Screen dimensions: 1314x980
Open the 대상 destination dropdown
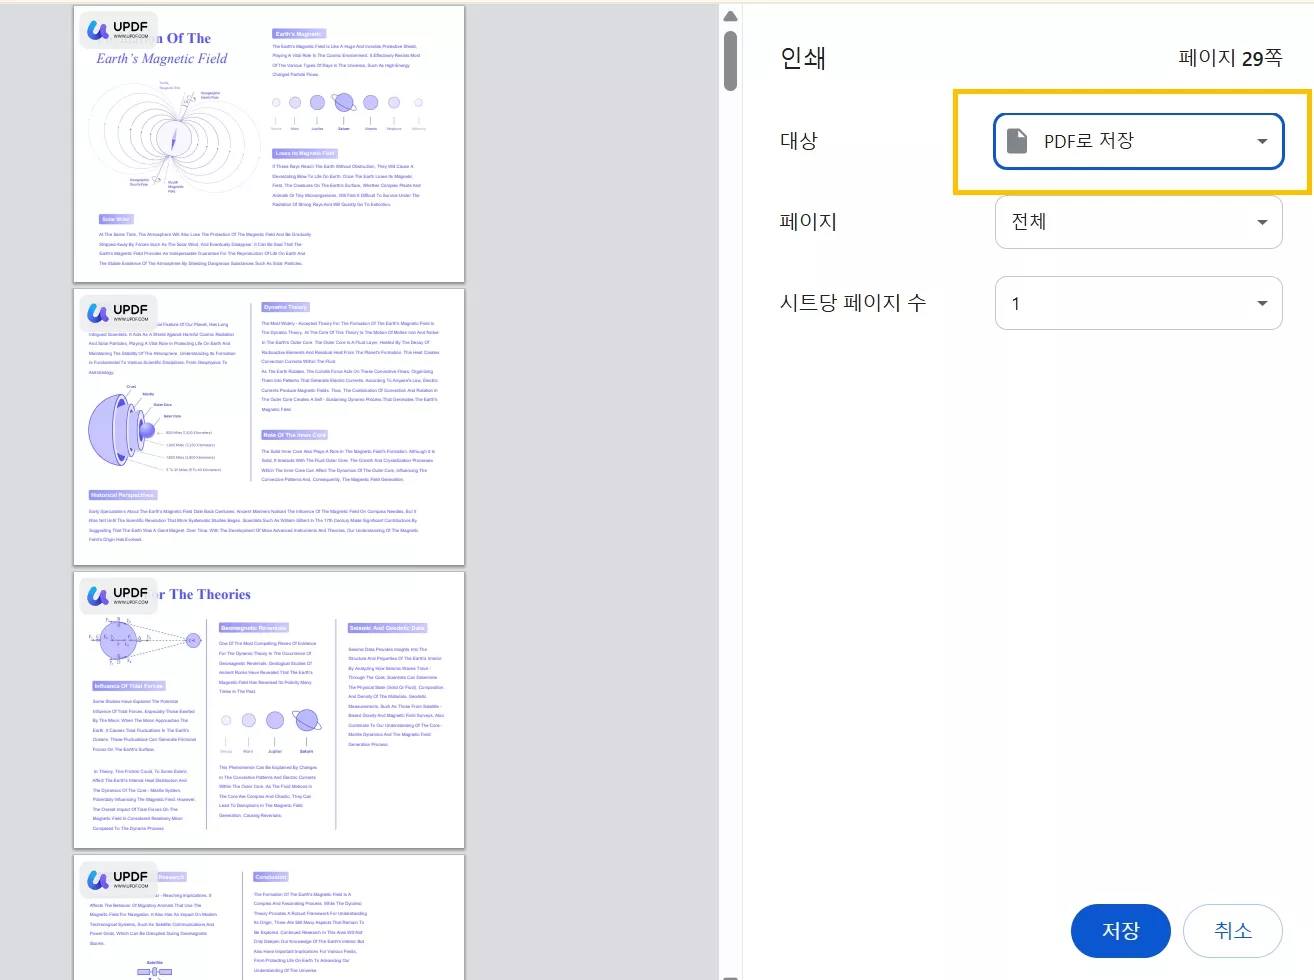pyautogui.click(x=1138, y=140)
